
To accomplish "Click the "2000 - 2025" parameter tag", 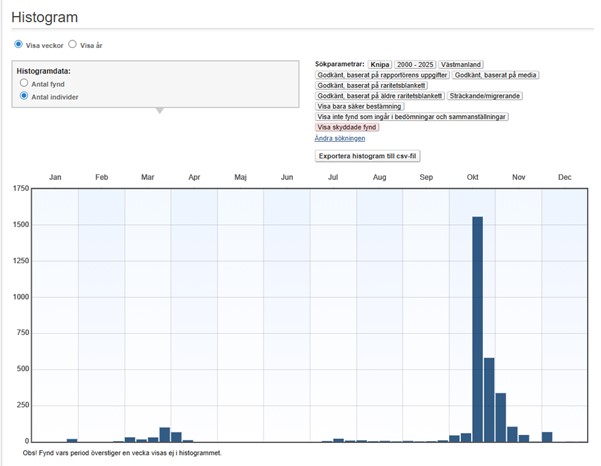I will click(416, 64).
